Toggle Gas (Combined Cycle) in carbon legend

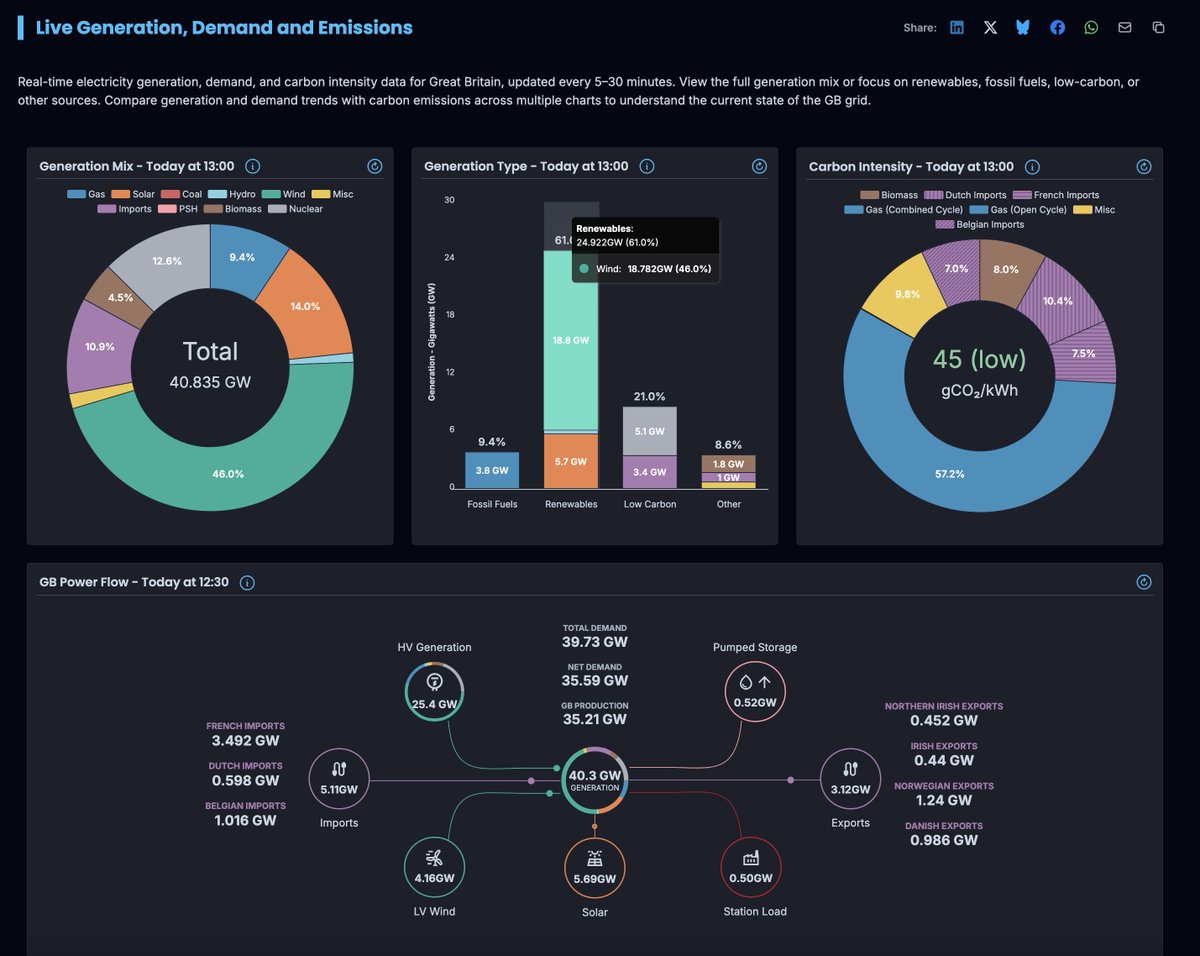click(915, 209)
